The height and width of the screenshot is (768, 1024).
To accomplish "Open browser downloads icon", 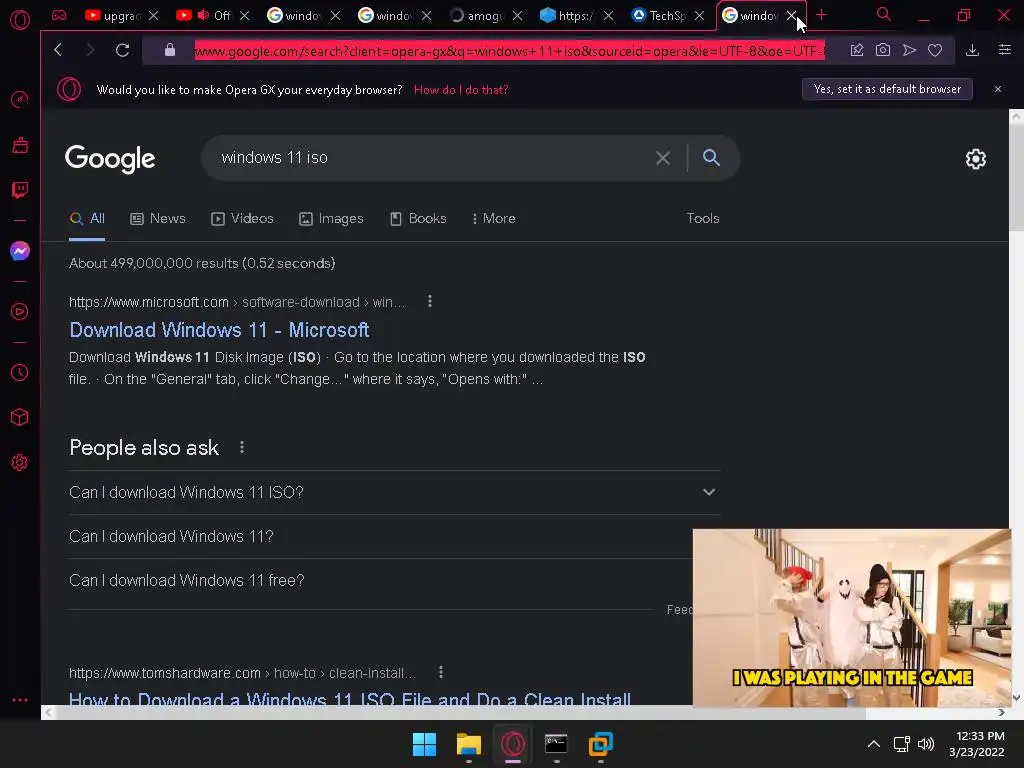I will [x=972, y=50].
